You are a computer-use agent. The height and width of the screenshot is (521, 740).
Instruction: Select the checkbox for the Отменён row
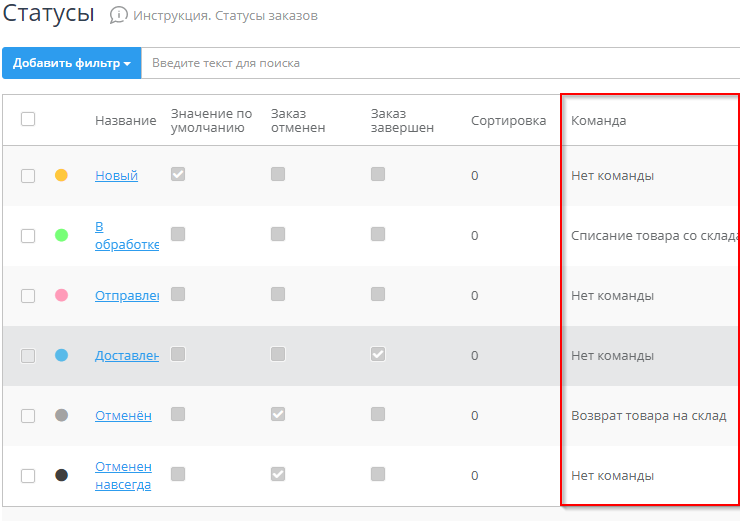[x=28, y=416]
